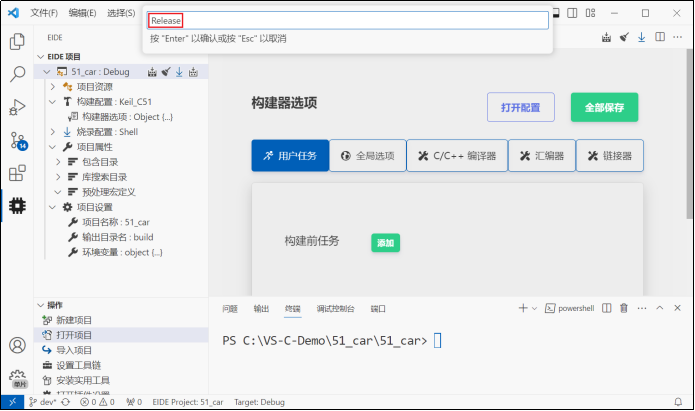Create a new terminal with plus icon
695x411 pixels.
pos(523,308)
